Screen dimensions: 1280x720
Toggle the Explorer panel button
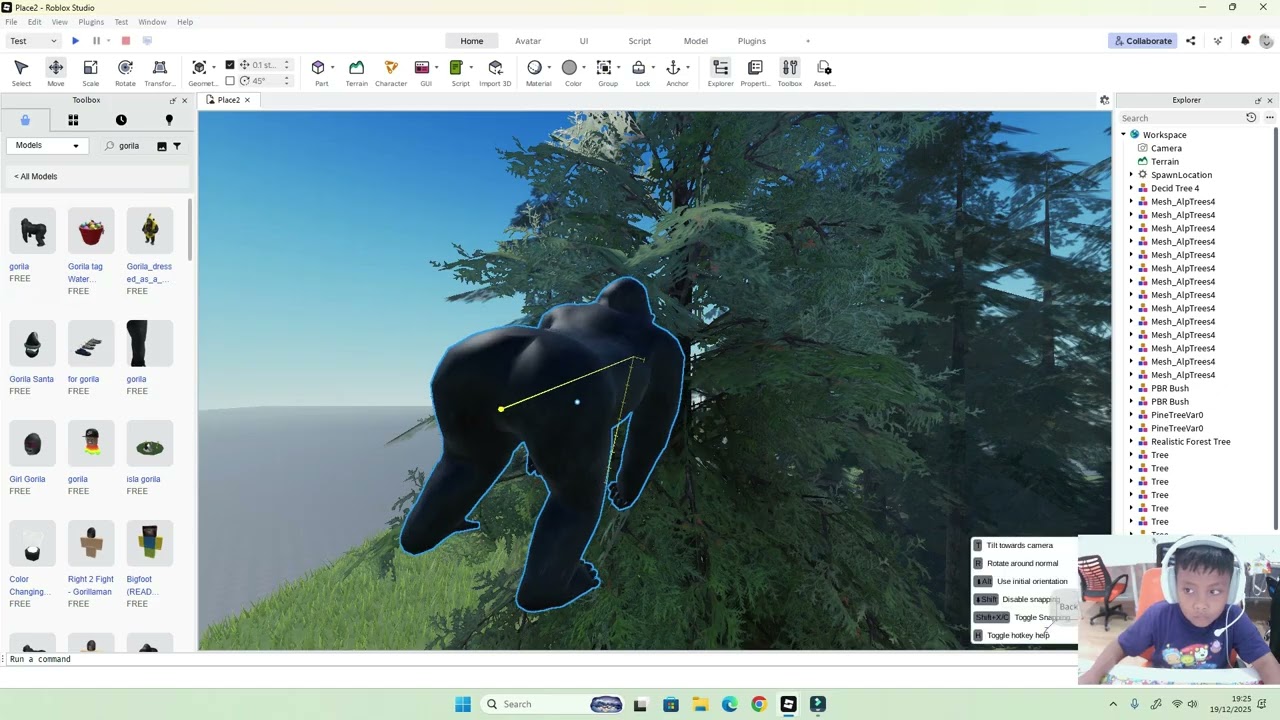pyautogui.click(x=720, y=72)
